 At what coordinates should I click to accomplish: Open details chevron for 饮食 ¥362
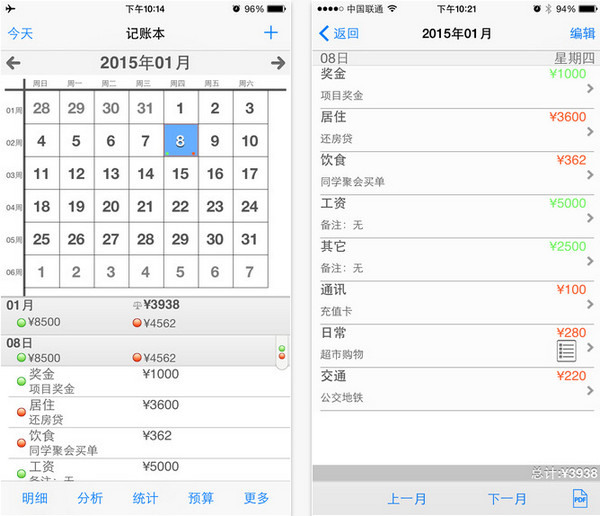pyautogui.click(x=590, y=175)
